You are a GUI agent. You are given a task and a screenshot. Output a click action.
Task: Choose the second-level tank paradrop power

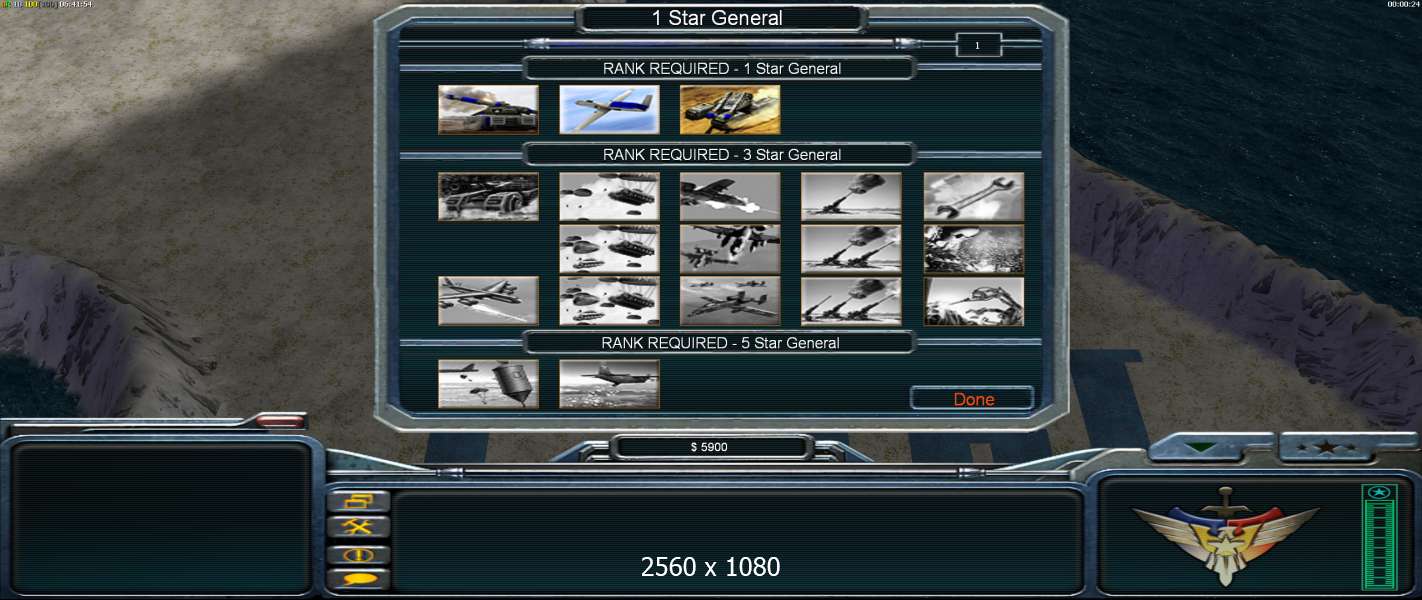click(x=609, y=249)
